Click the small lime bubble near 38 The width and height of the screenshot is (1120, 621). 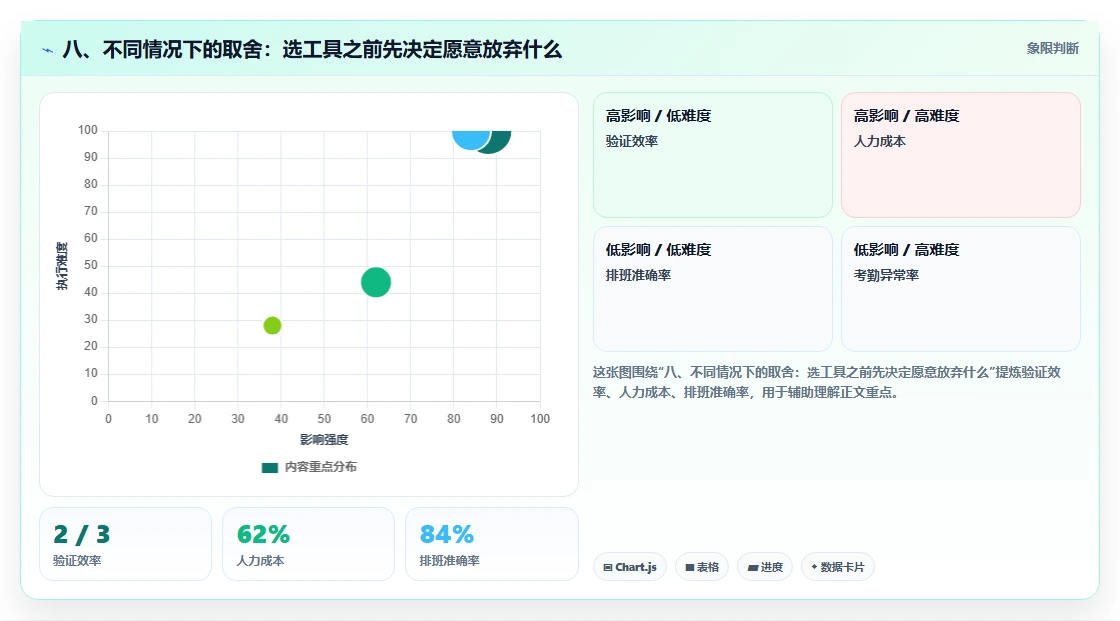[272, 326]
